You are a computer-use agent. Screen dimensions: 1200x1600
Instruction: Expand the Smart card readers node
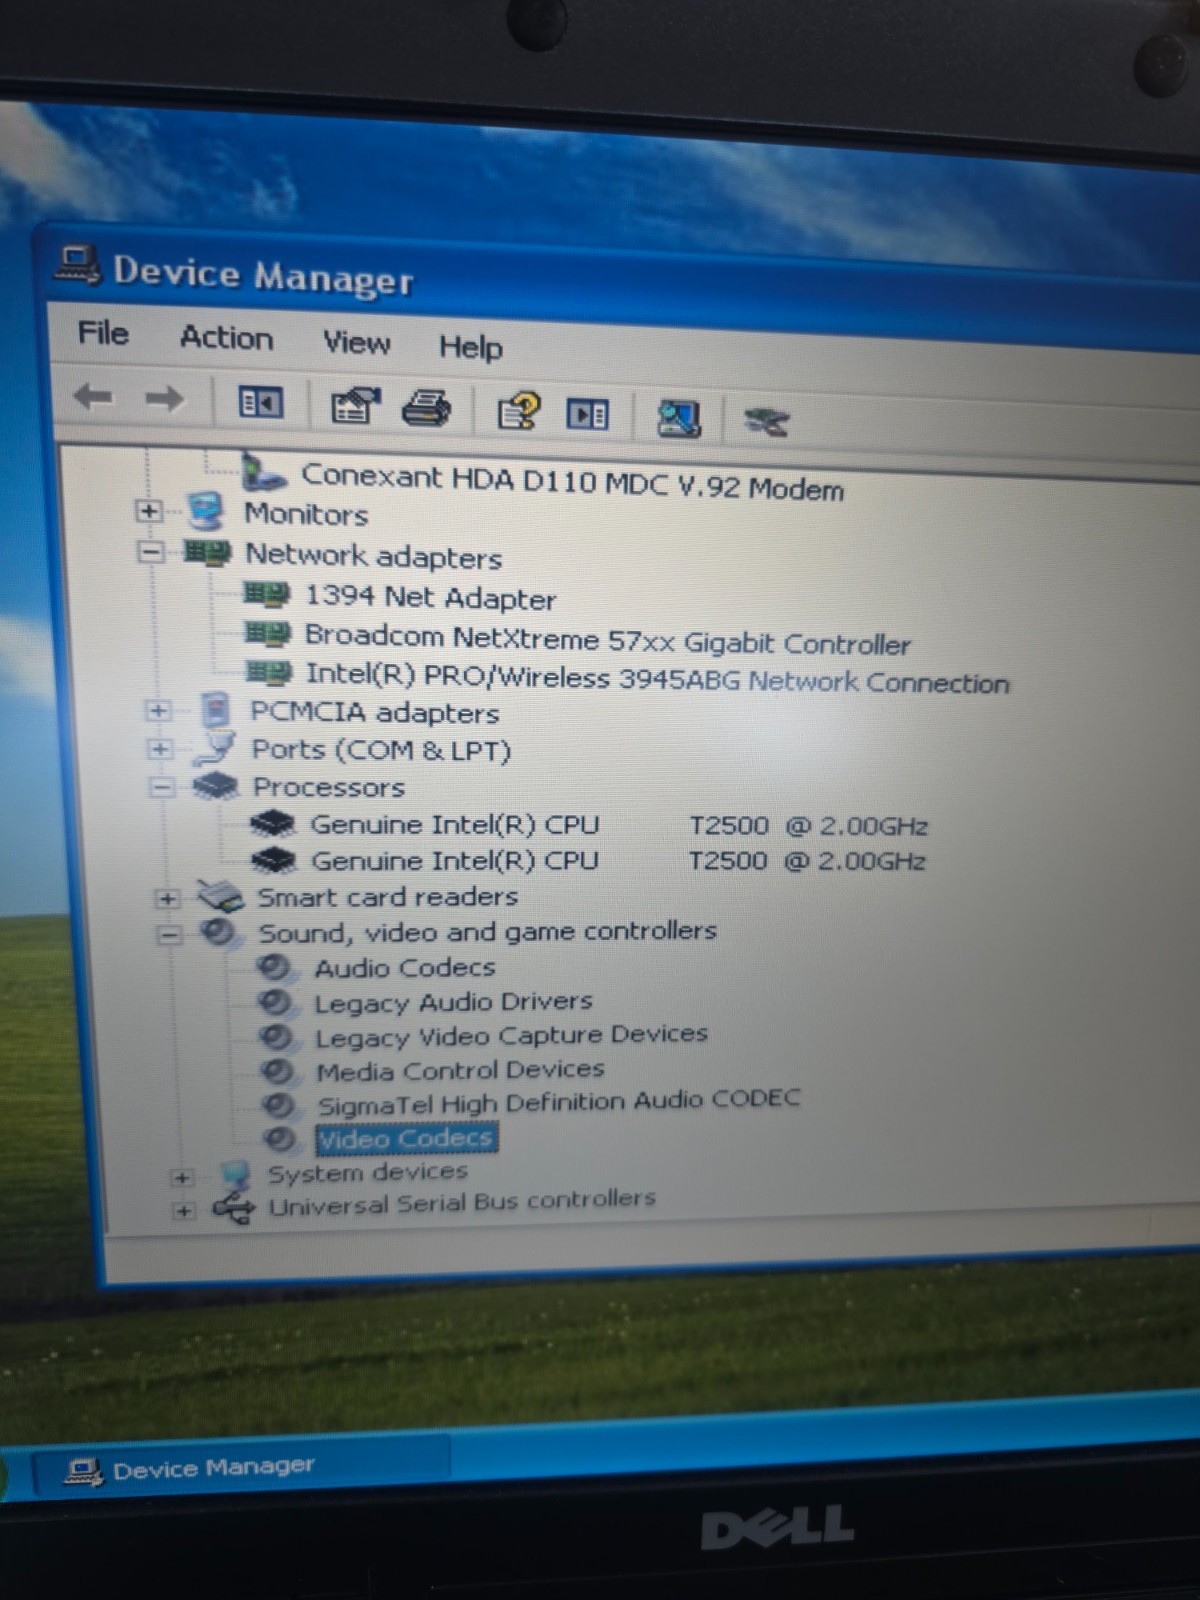click(167, 898)
